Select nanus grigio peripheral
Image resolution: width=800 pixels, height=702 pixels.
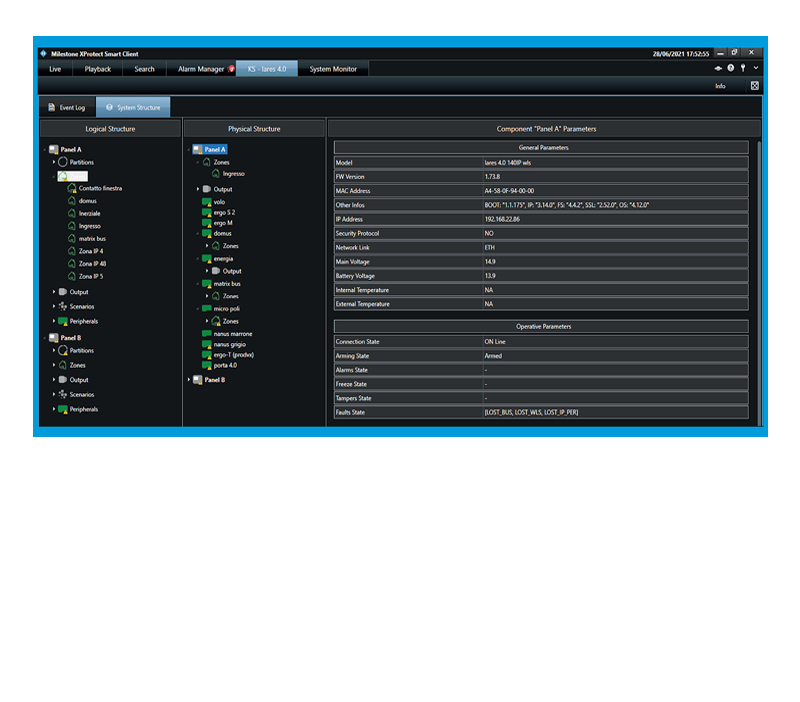(x=230, y=344)
